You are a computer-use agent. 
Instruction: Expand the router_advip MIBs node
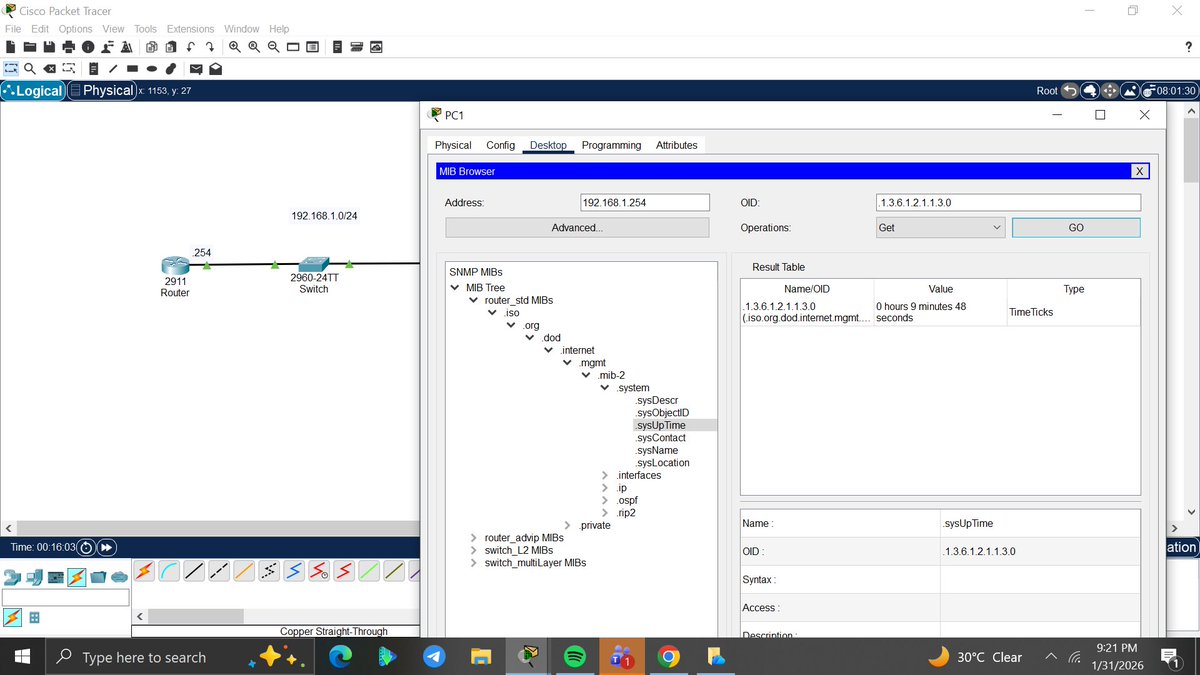point(474,538)
